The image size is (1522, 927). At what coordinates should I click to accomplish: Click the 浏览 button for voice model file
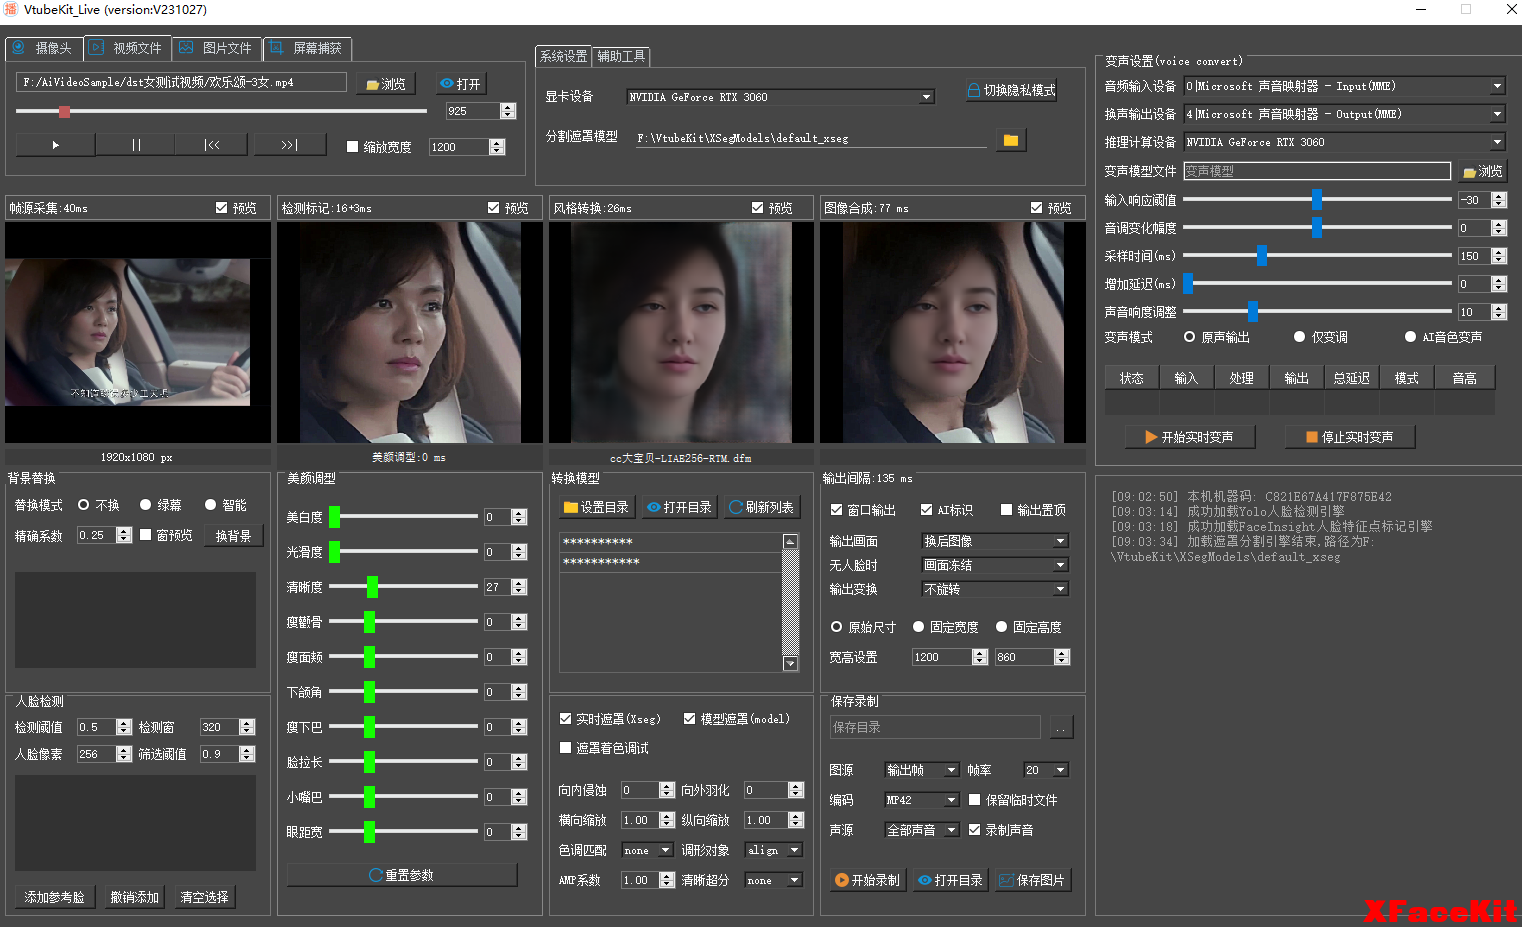coord(1483,172)
